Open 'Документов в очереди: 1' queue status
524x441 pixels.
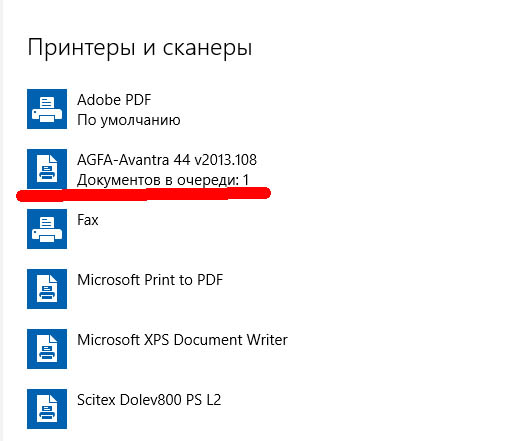[163, 180]
